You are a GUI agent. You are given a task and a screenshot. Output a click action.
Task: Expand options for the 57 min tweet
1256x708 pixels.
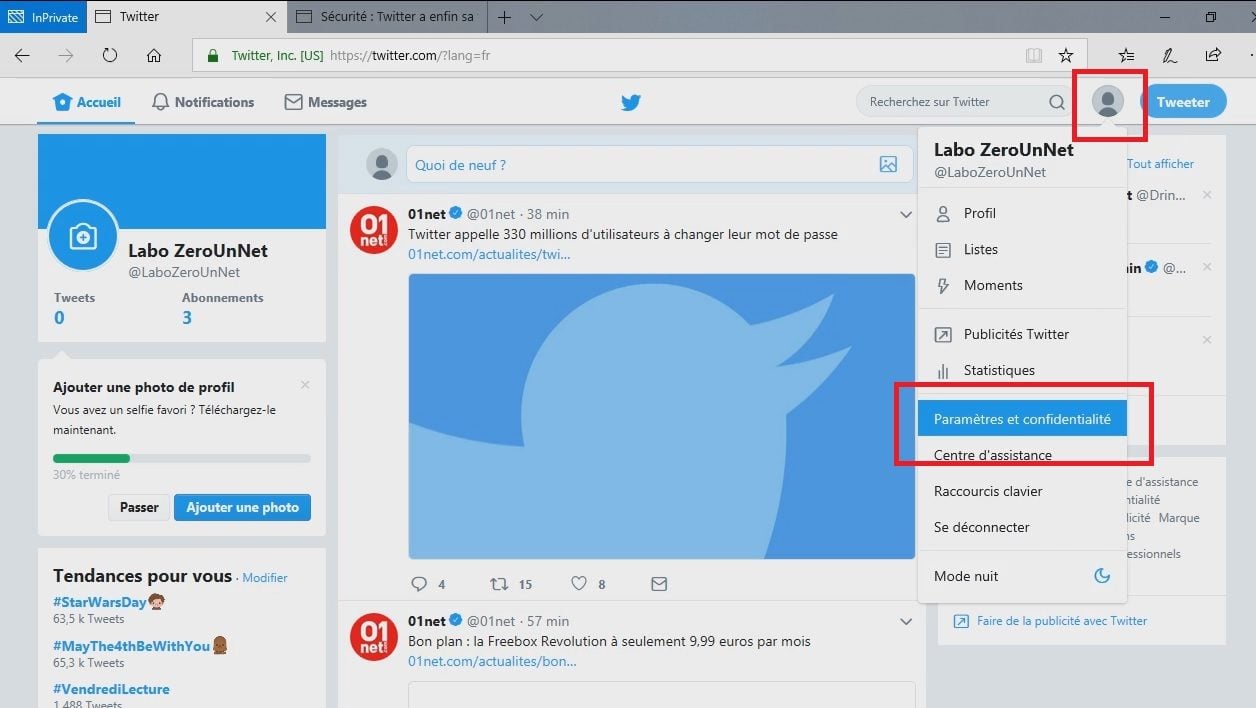pyautogui.click(x=906, y=622)
